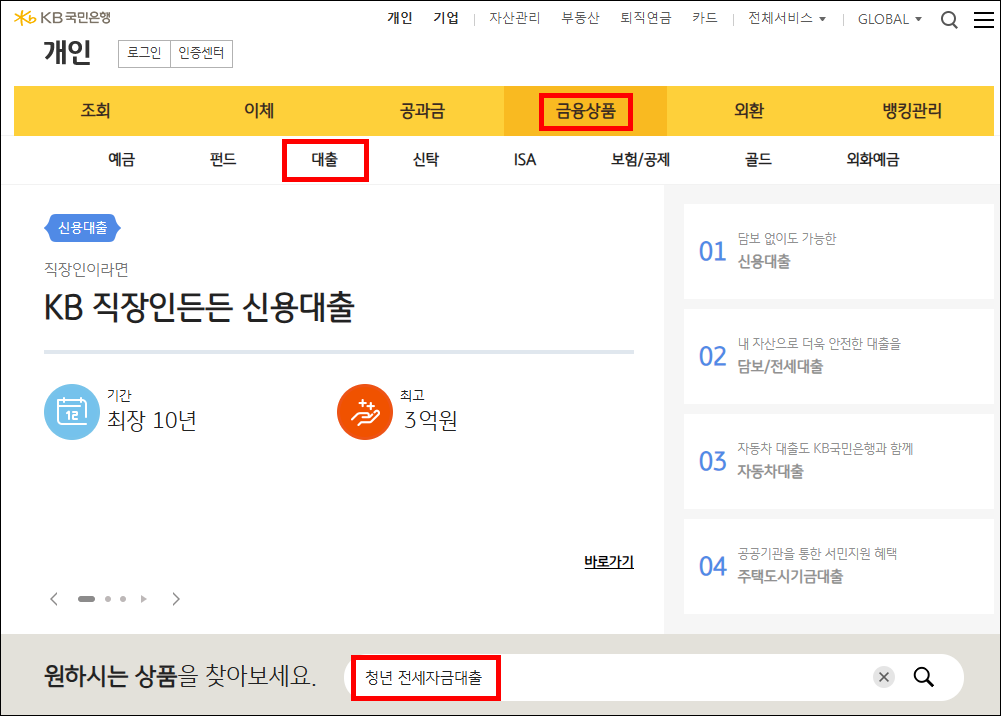1001x716 pixels.
Task: Go to 퇴직연금 section
Action: pyautogui.click(x=645, y=18)
